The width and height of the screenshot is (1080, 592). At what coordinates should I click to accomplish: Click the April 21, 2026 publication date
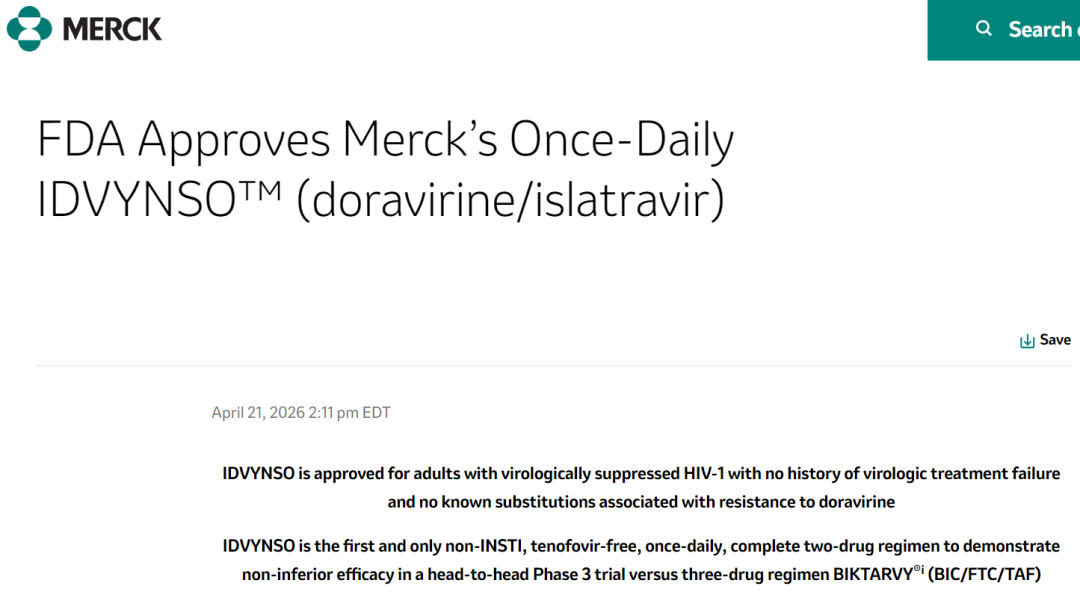coord(258,413)
